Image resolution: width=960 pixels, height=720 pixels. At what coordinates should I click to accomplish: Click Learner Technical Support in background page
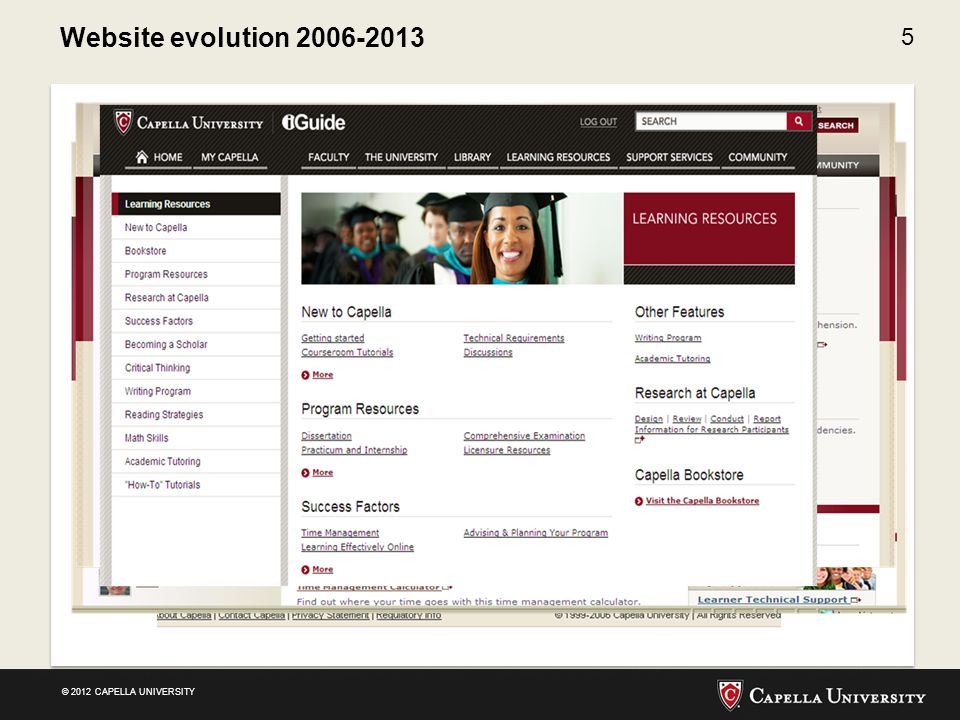[773, 600]
